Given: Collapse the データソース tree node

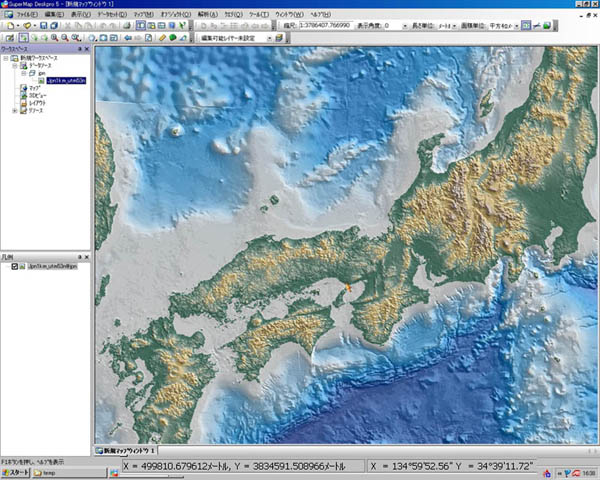Looking at the screenshot, I should click(x=14, y=66).
